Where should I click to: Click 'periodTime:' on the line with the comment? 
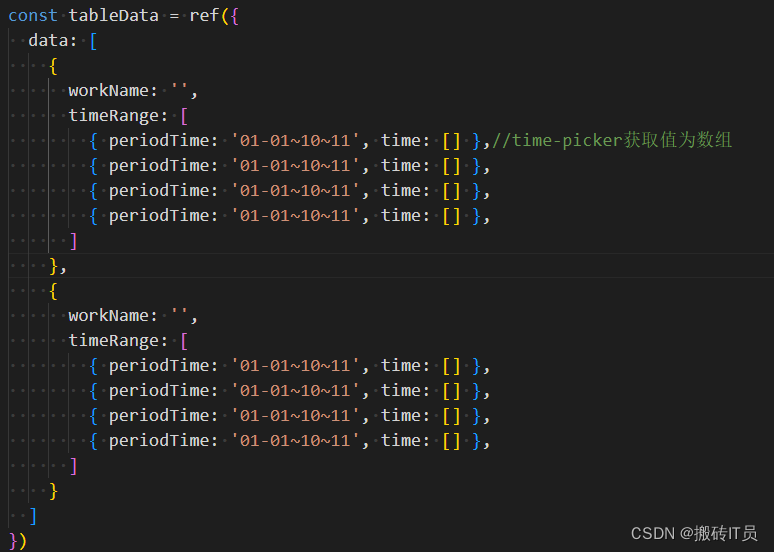coord(163,141)
